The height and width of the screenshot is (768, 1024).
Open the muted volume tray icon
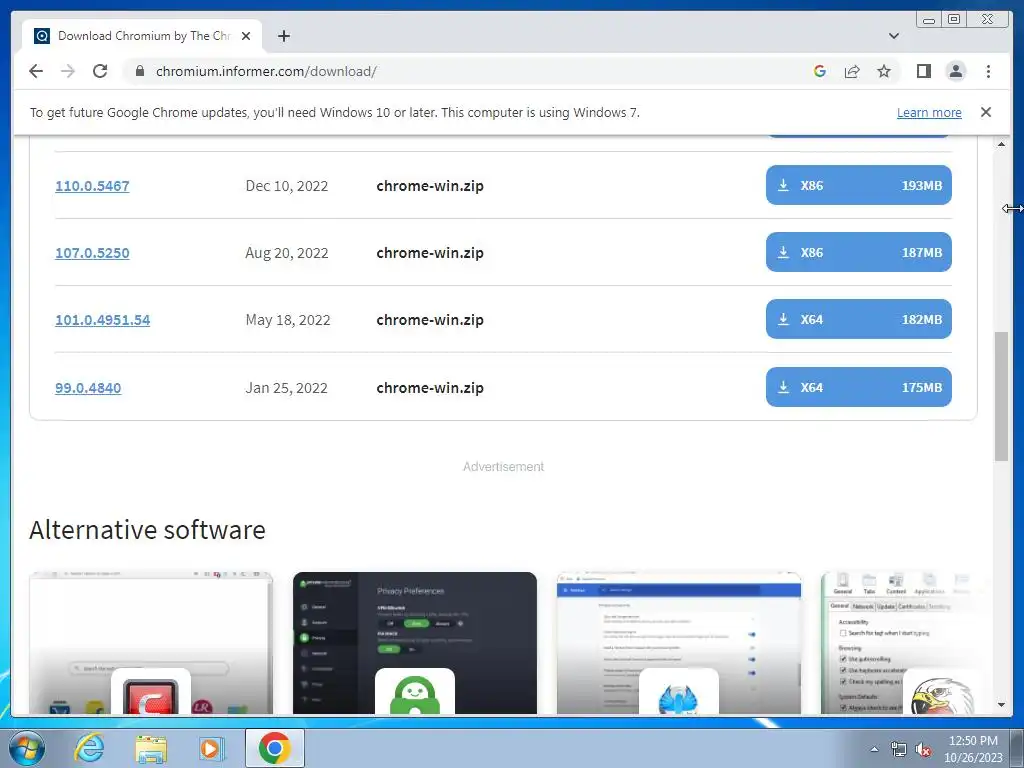(x=923, y=750)
